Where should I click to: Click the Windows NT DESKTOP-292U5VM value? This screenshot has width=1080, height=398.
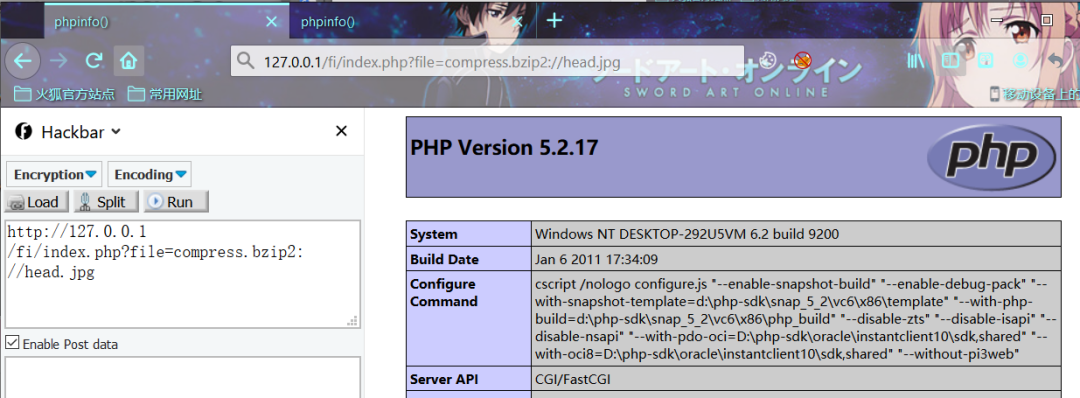click(687, 234)
